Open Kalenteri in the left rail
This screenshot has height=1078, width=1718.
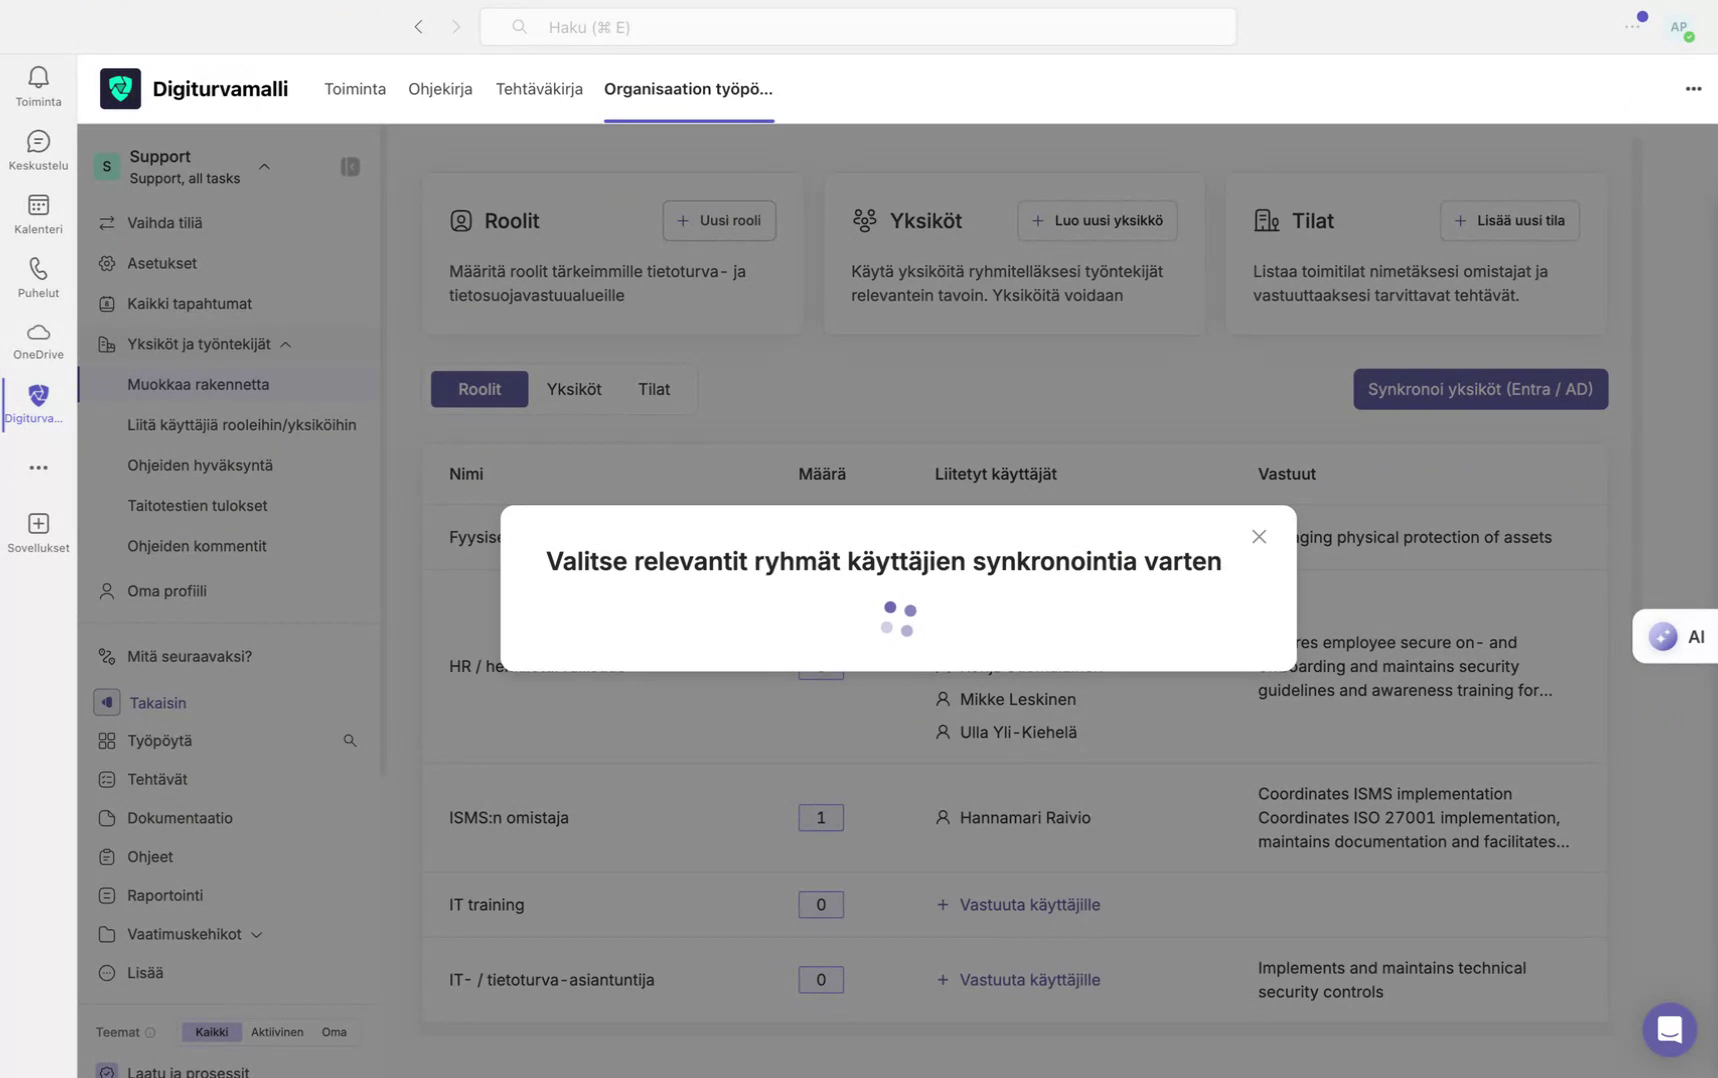[37, 214]
